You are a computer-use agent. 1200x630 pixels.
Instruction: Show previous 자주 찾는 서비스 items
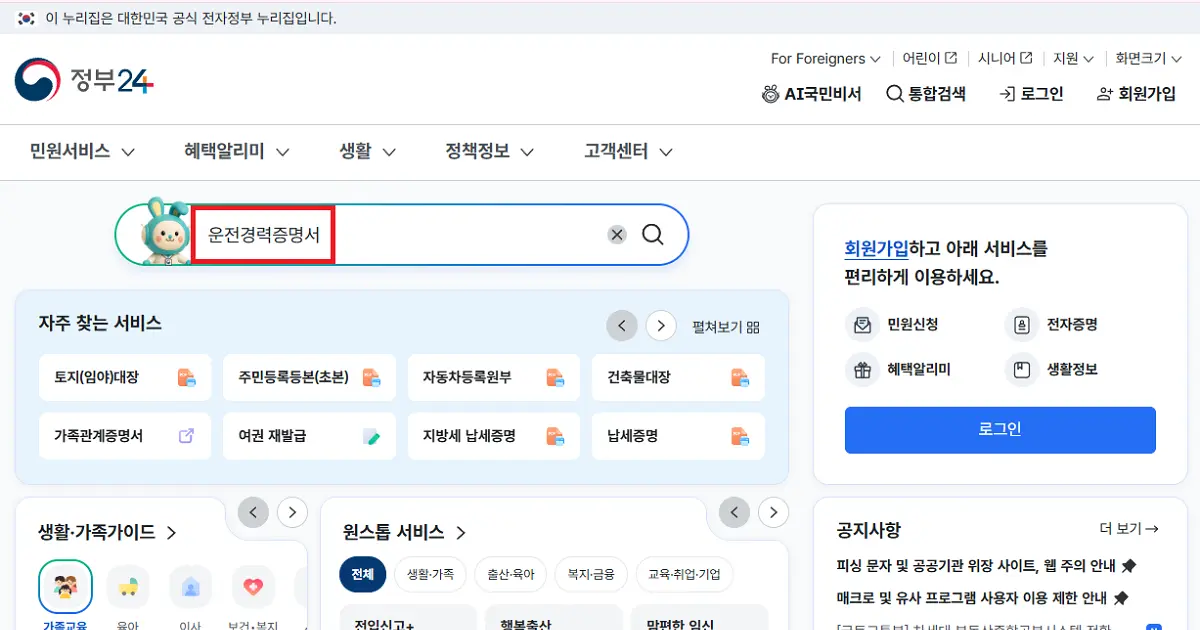coord(622,326)
